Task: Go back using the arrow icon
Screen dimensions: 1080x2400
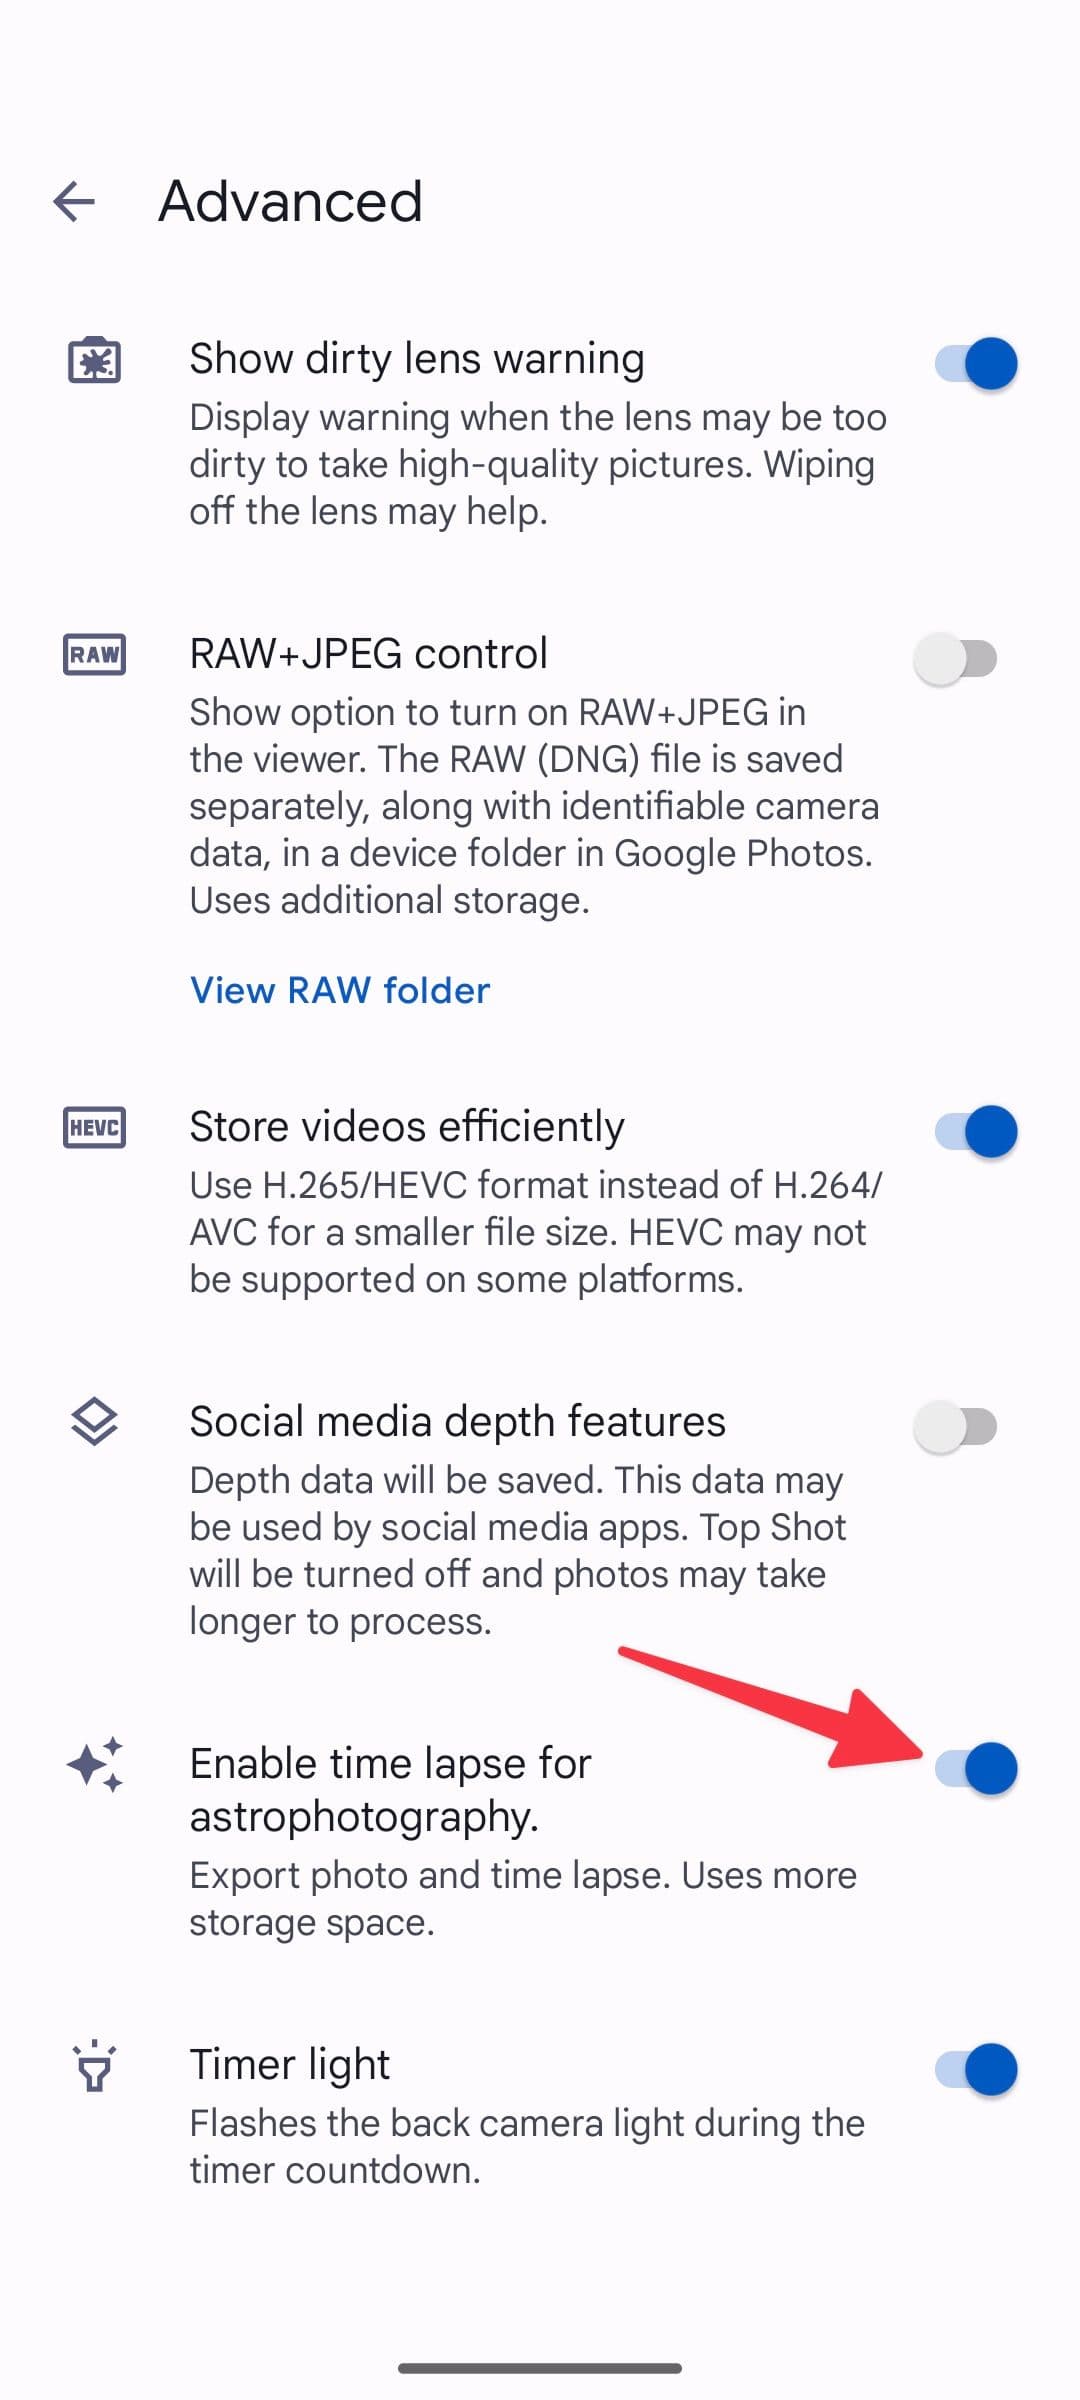Action: pyautogui.click(x=74, y=201)
